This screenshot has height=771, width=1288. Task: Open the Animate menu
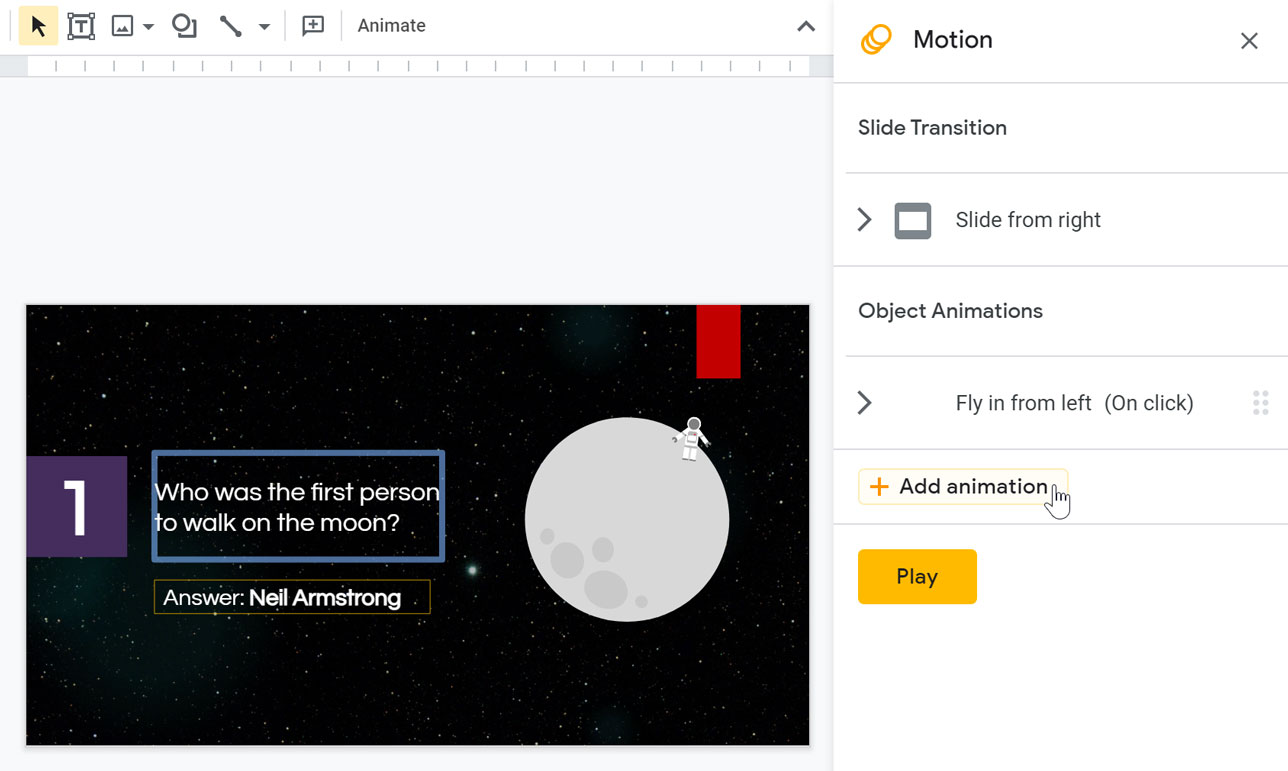tap(391, 25)
